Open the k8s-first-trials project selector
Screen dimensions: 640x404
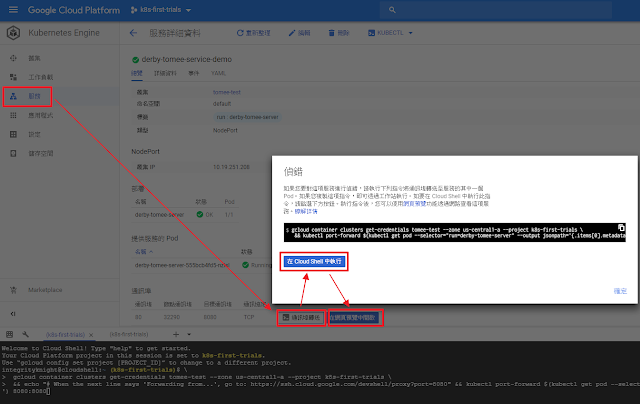click(161, 10)
